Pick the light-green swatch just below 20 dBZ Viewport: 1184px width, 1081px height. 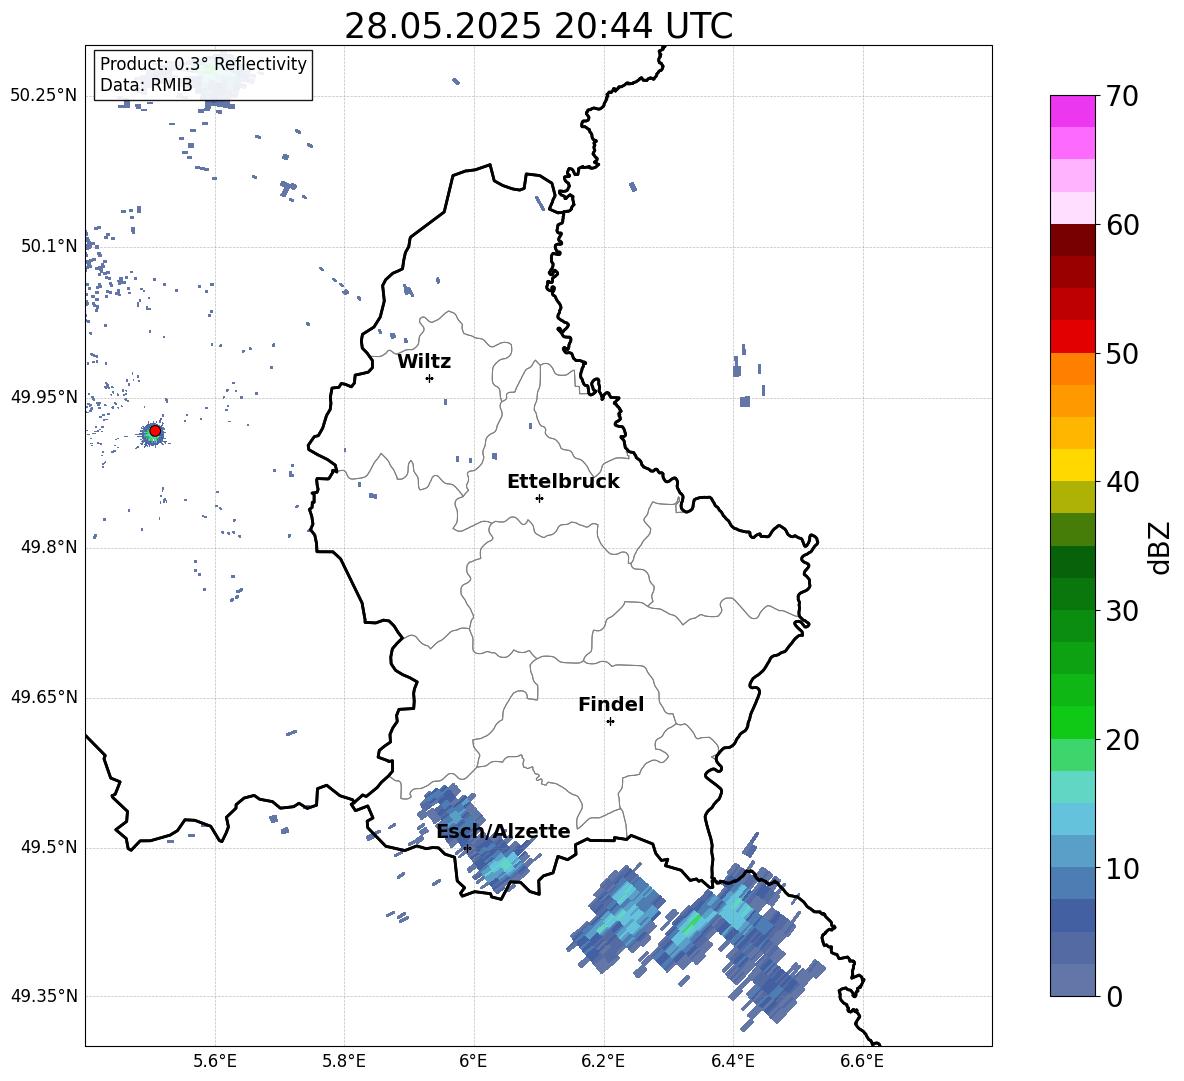pyautogui.click(x=1072, y=755)
